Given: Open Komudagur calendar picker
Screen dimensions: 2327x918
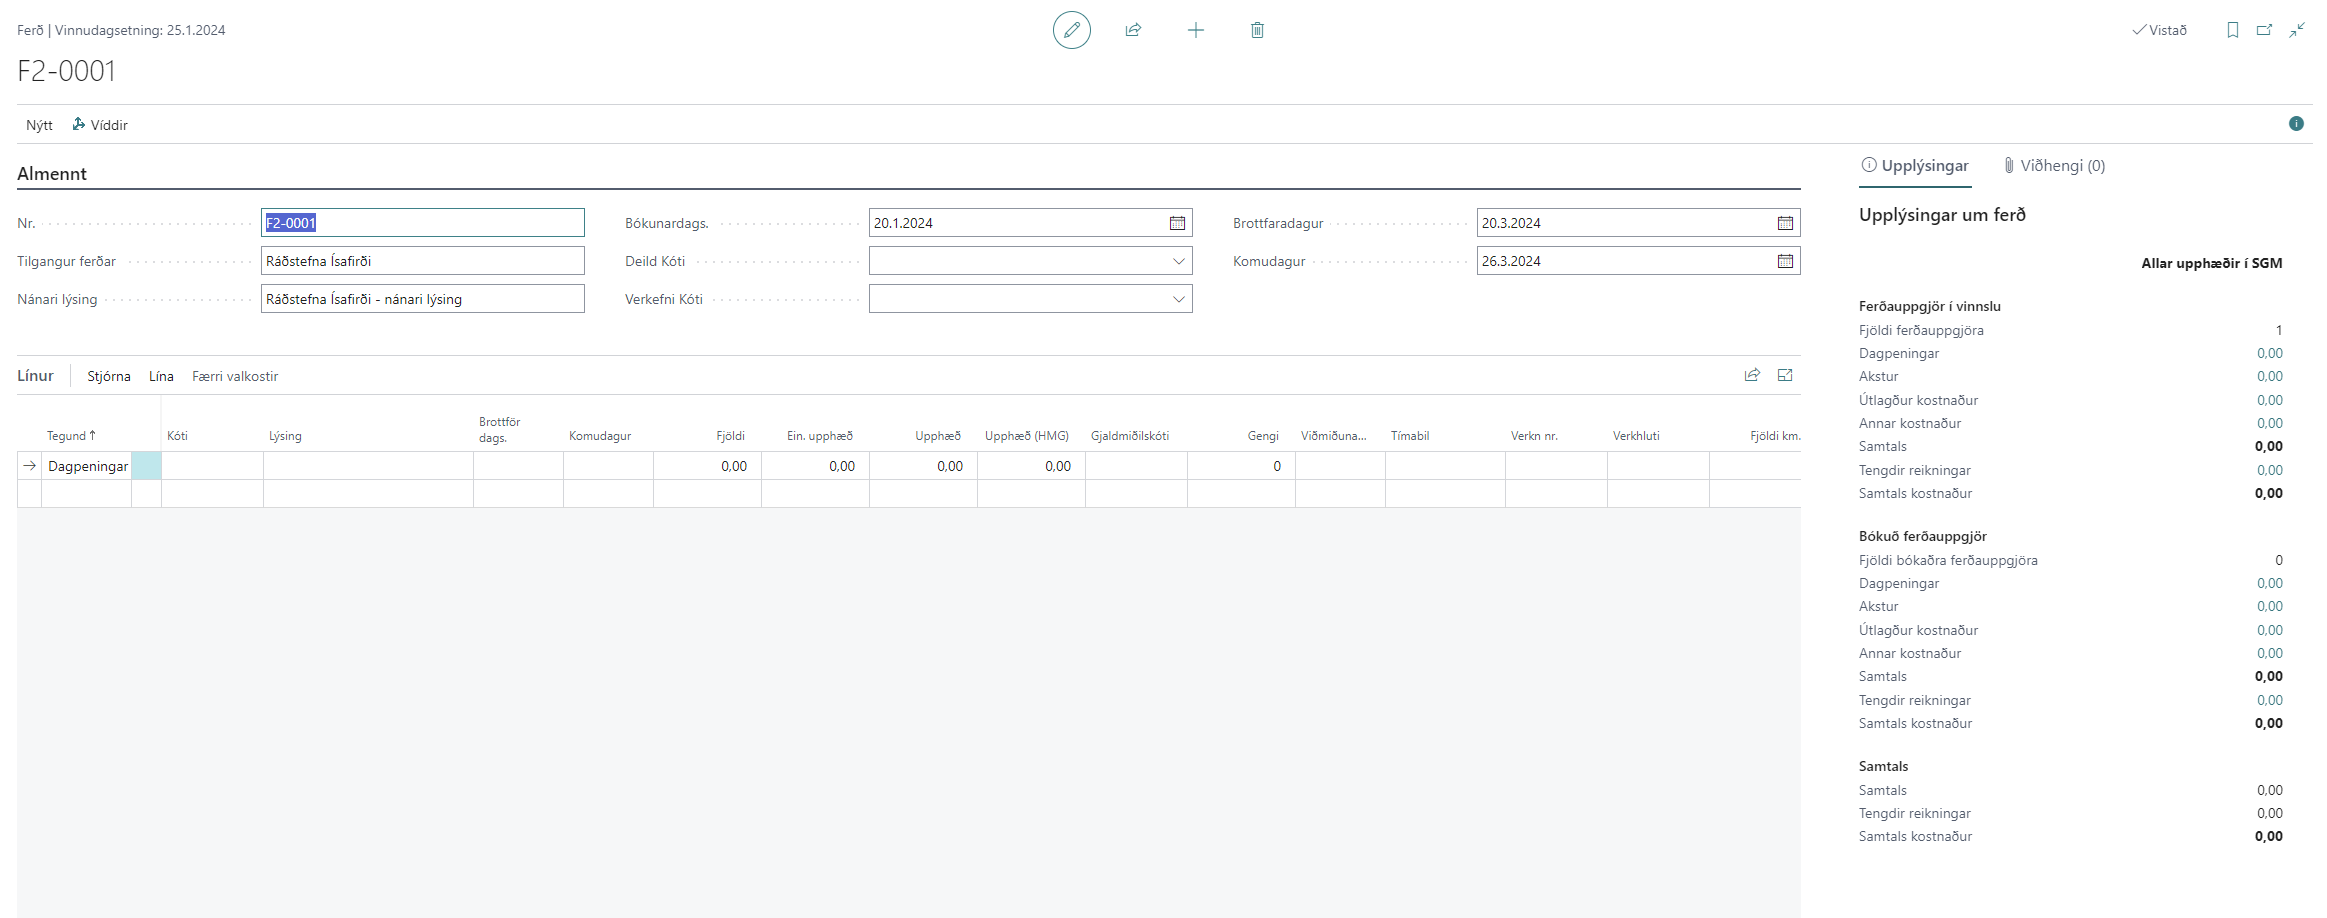Looking at the screenshot, I should point(1785,261).
